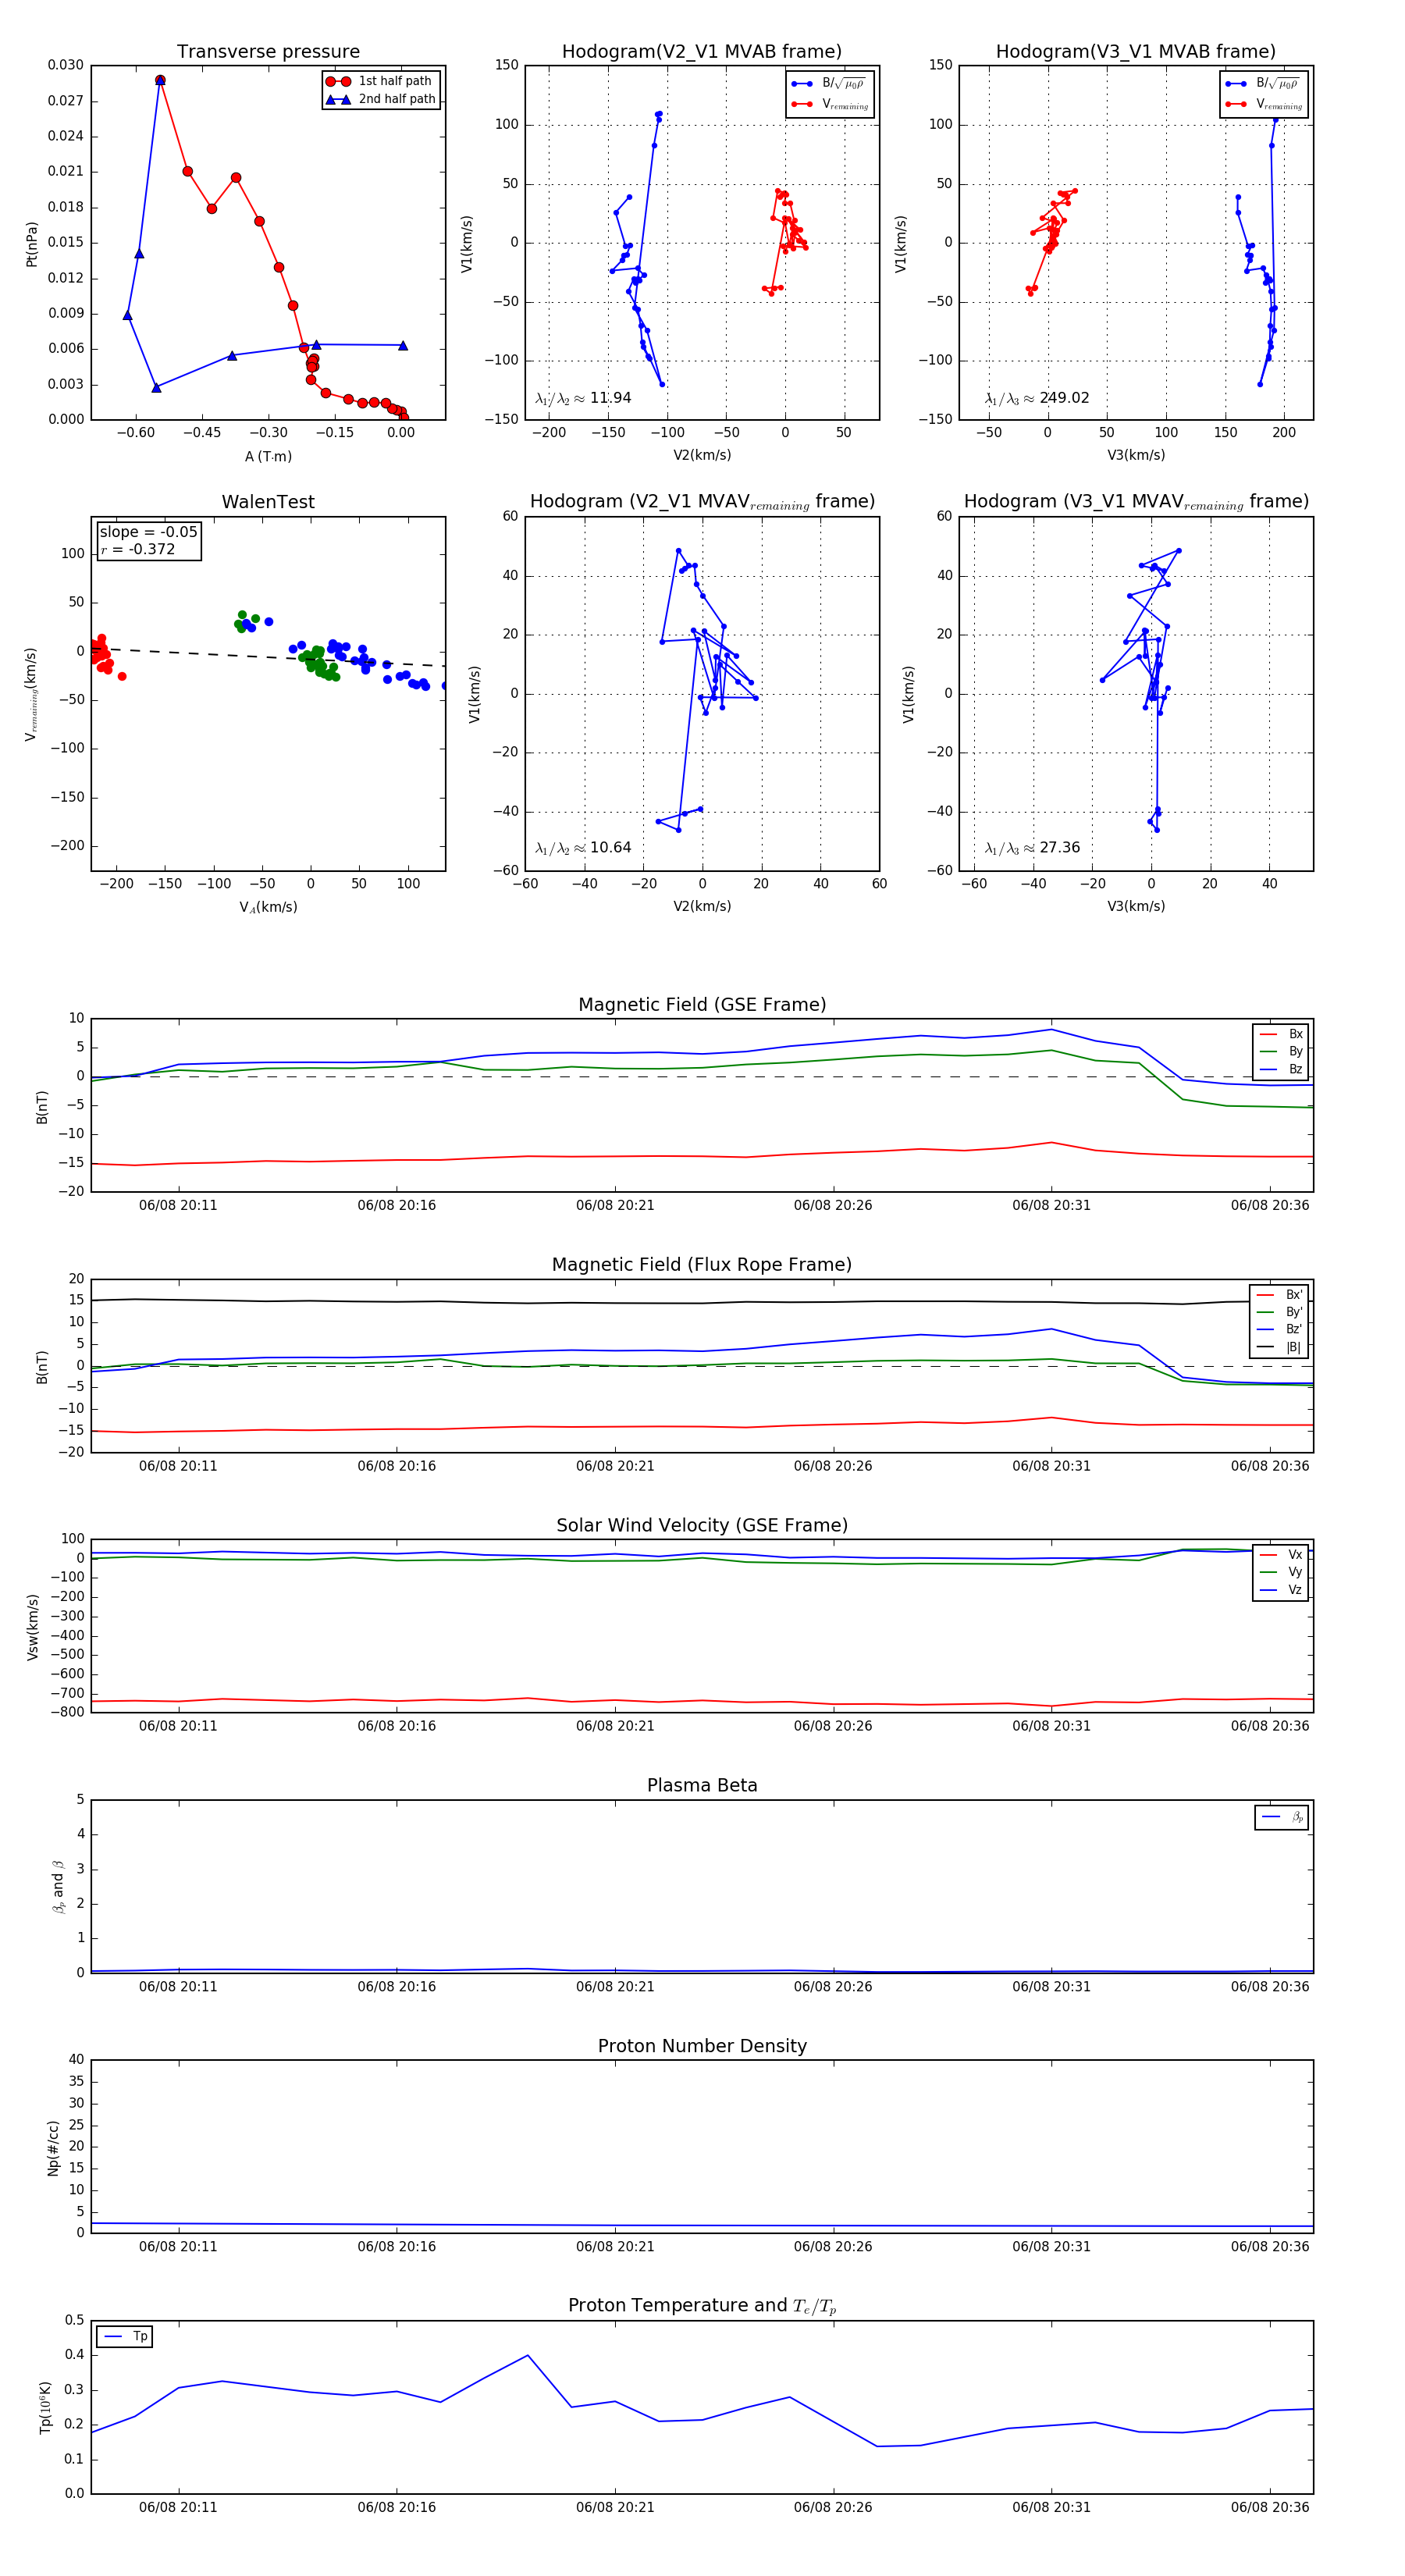Click the 'r = -0.372' annotation

pyautogui.click(x=137, y=549)
